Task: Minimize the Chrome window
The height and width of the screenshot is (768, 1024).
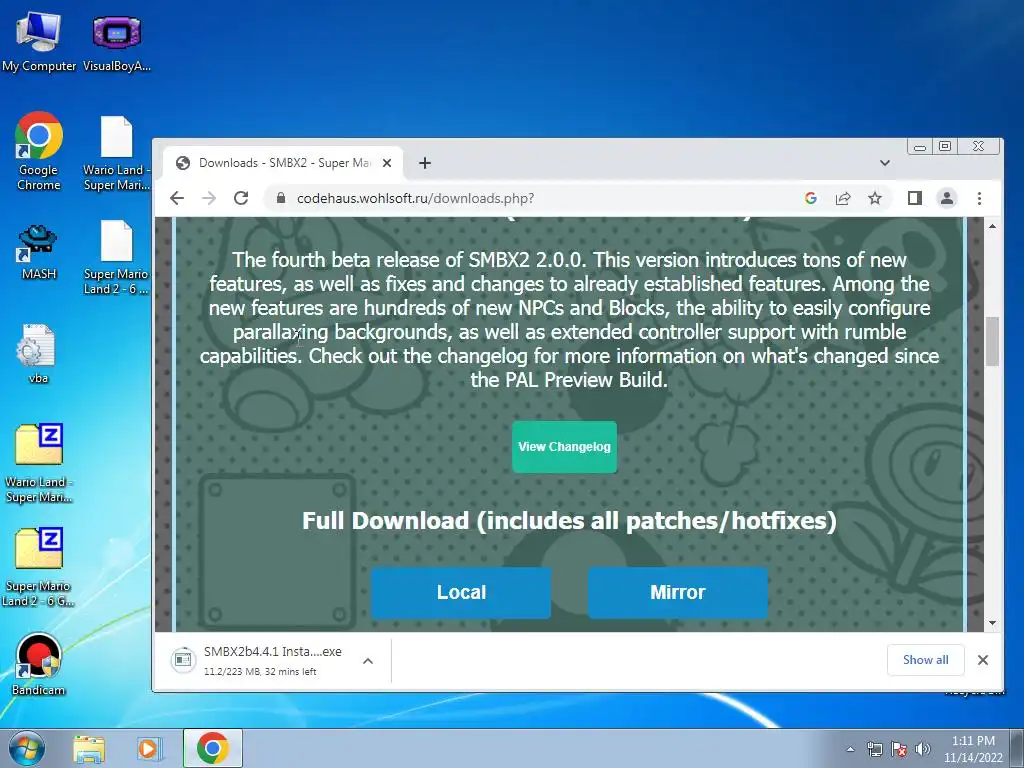Action: (x=920, y=146)
